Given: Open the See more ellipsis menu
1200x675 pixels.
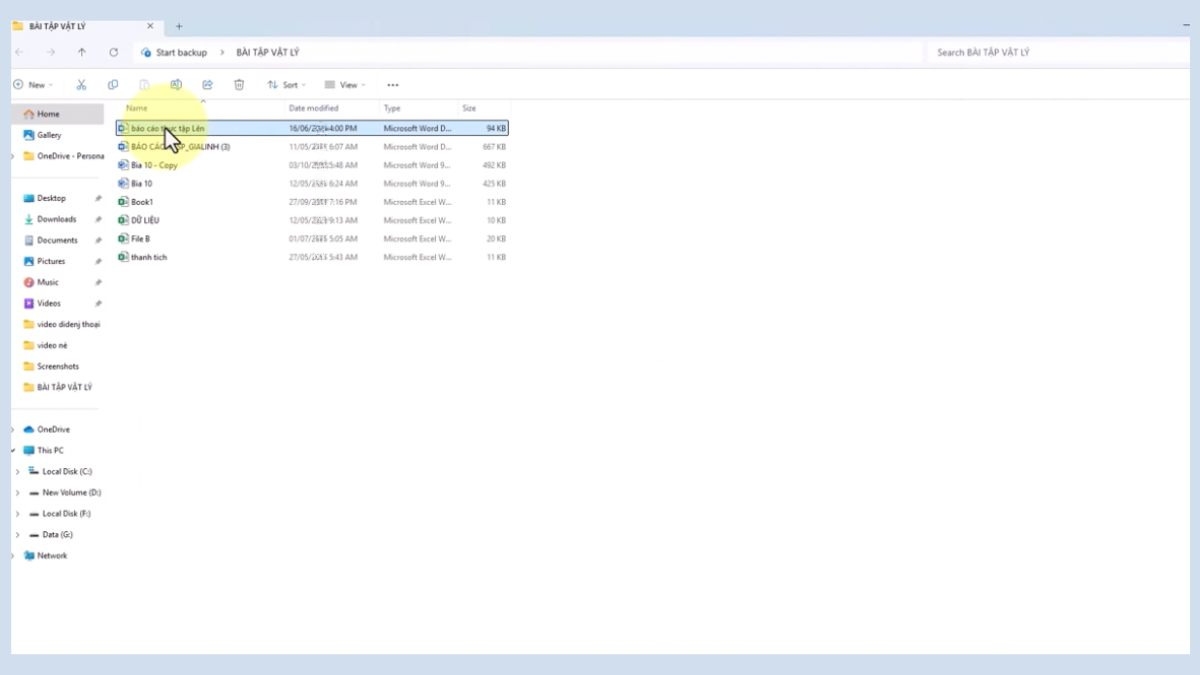Looking at the screenshot, I should [x=393, y=85].
